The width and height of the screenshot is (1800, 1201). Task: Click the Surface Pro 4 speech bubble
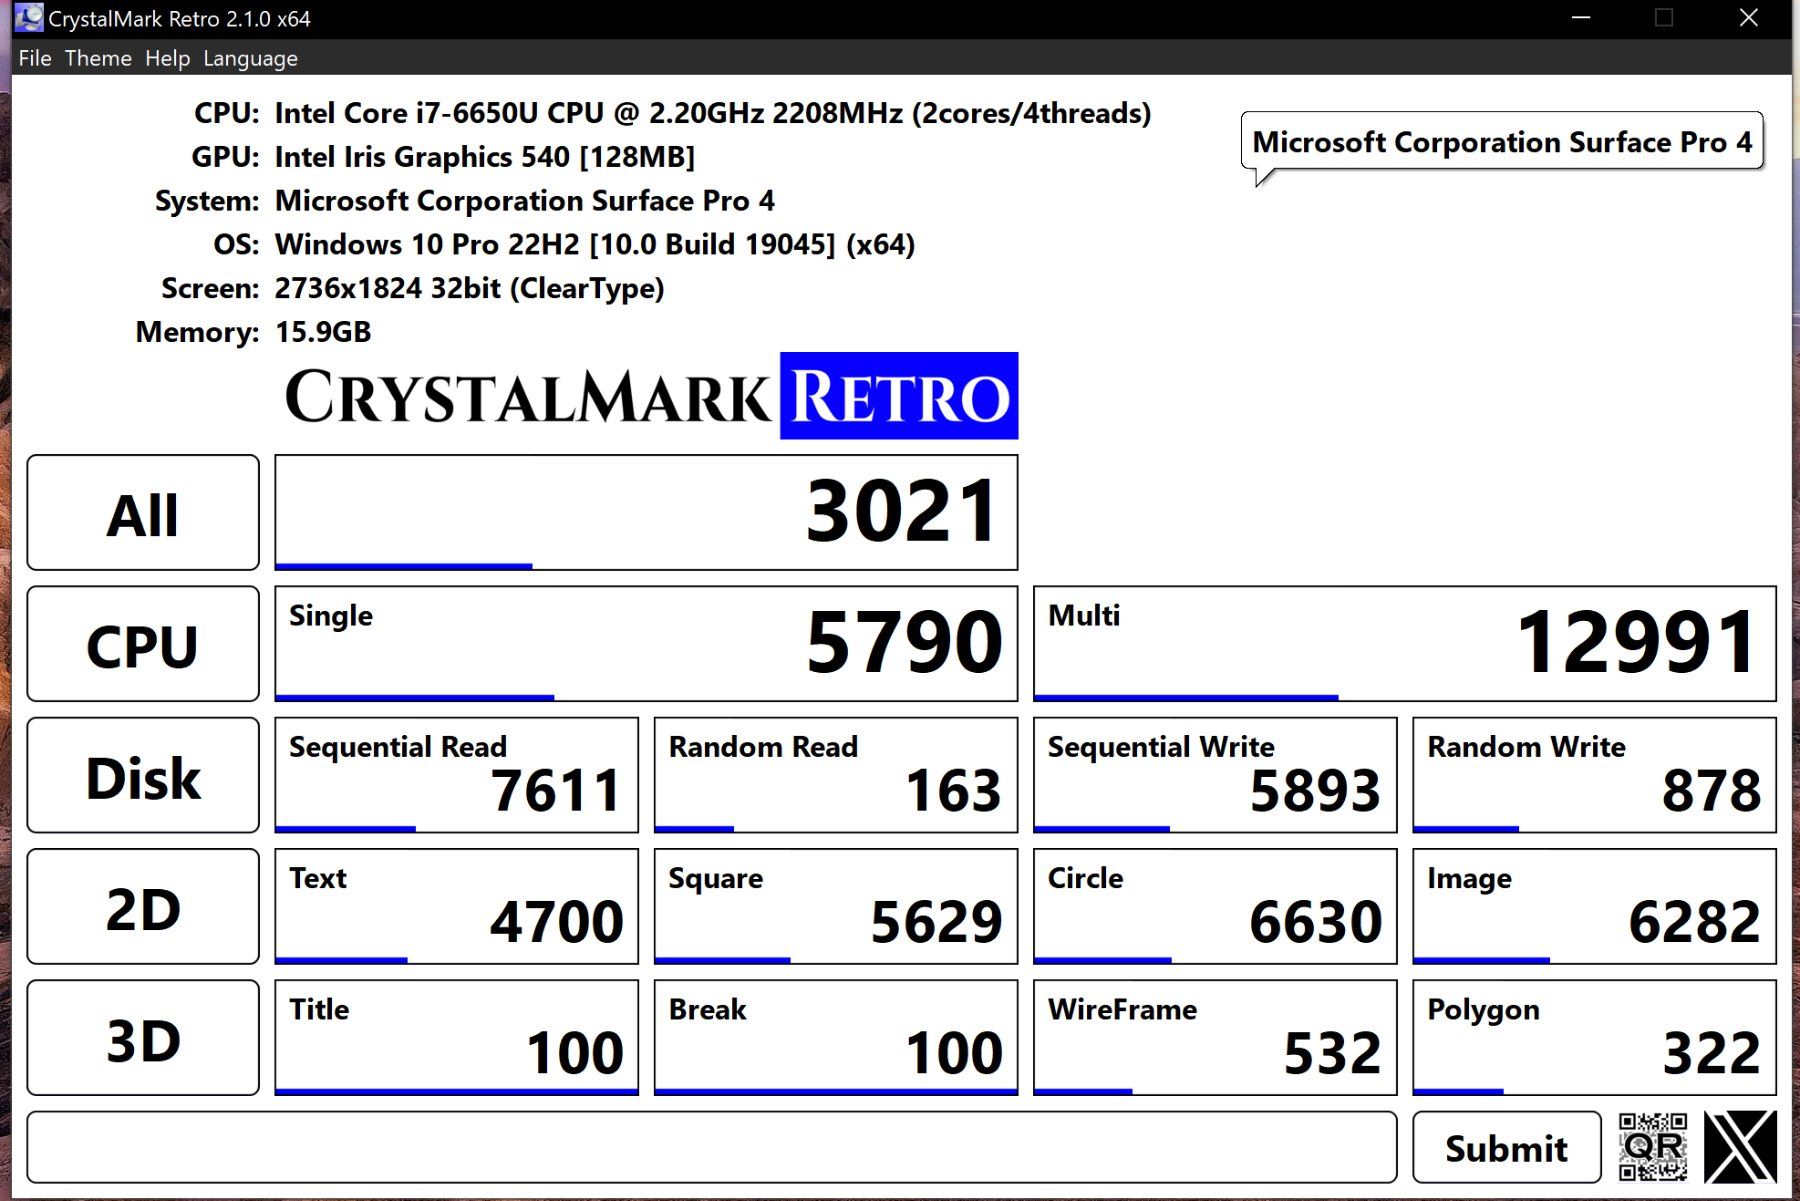point(1502,142)
